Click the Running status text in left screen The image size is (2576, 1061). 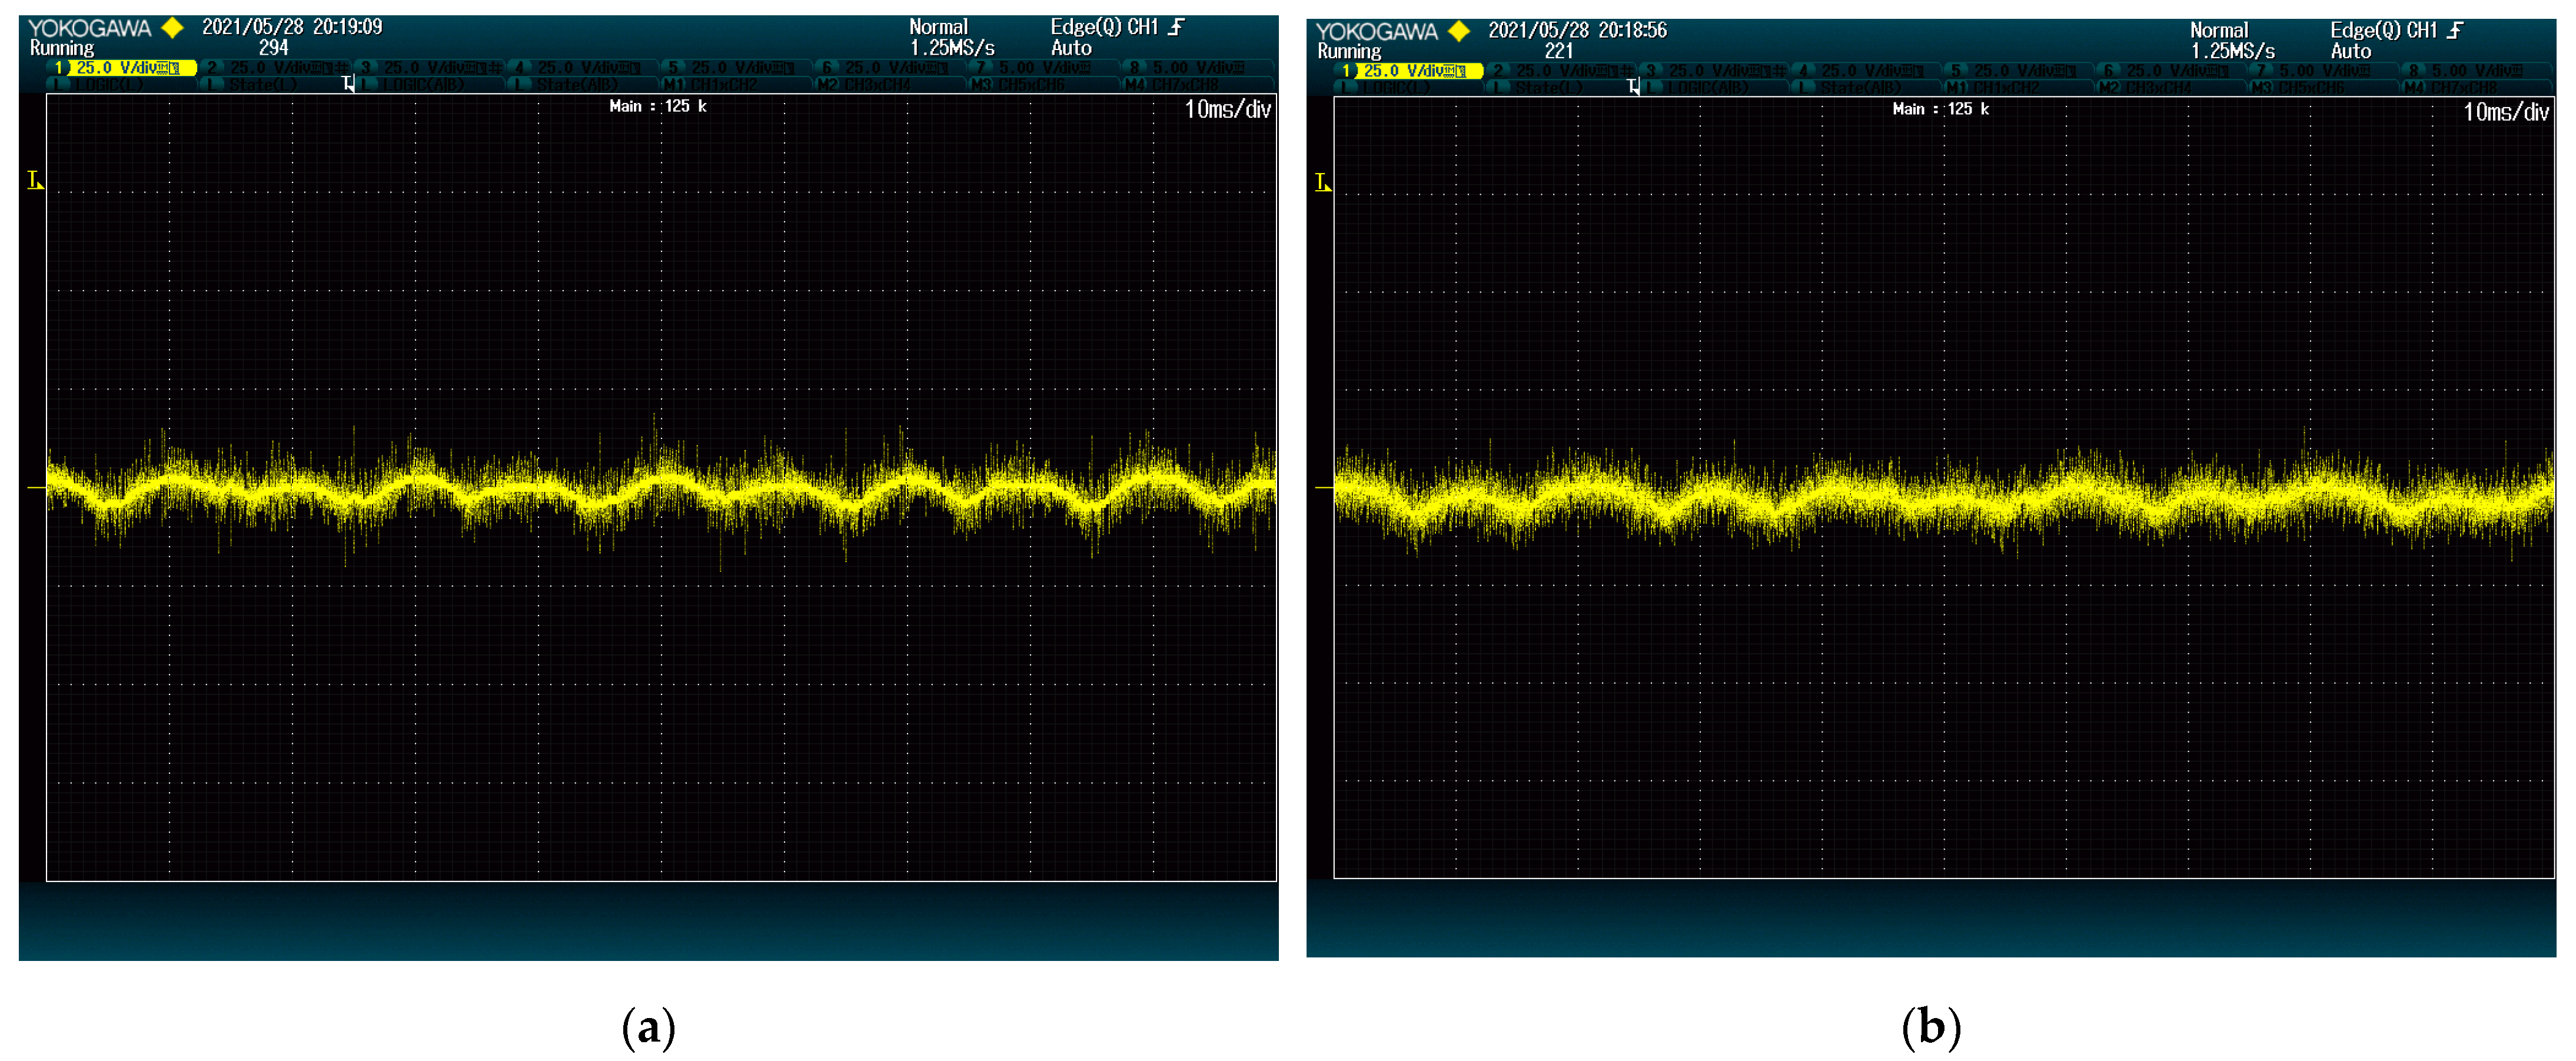click(x=62, y=48)
